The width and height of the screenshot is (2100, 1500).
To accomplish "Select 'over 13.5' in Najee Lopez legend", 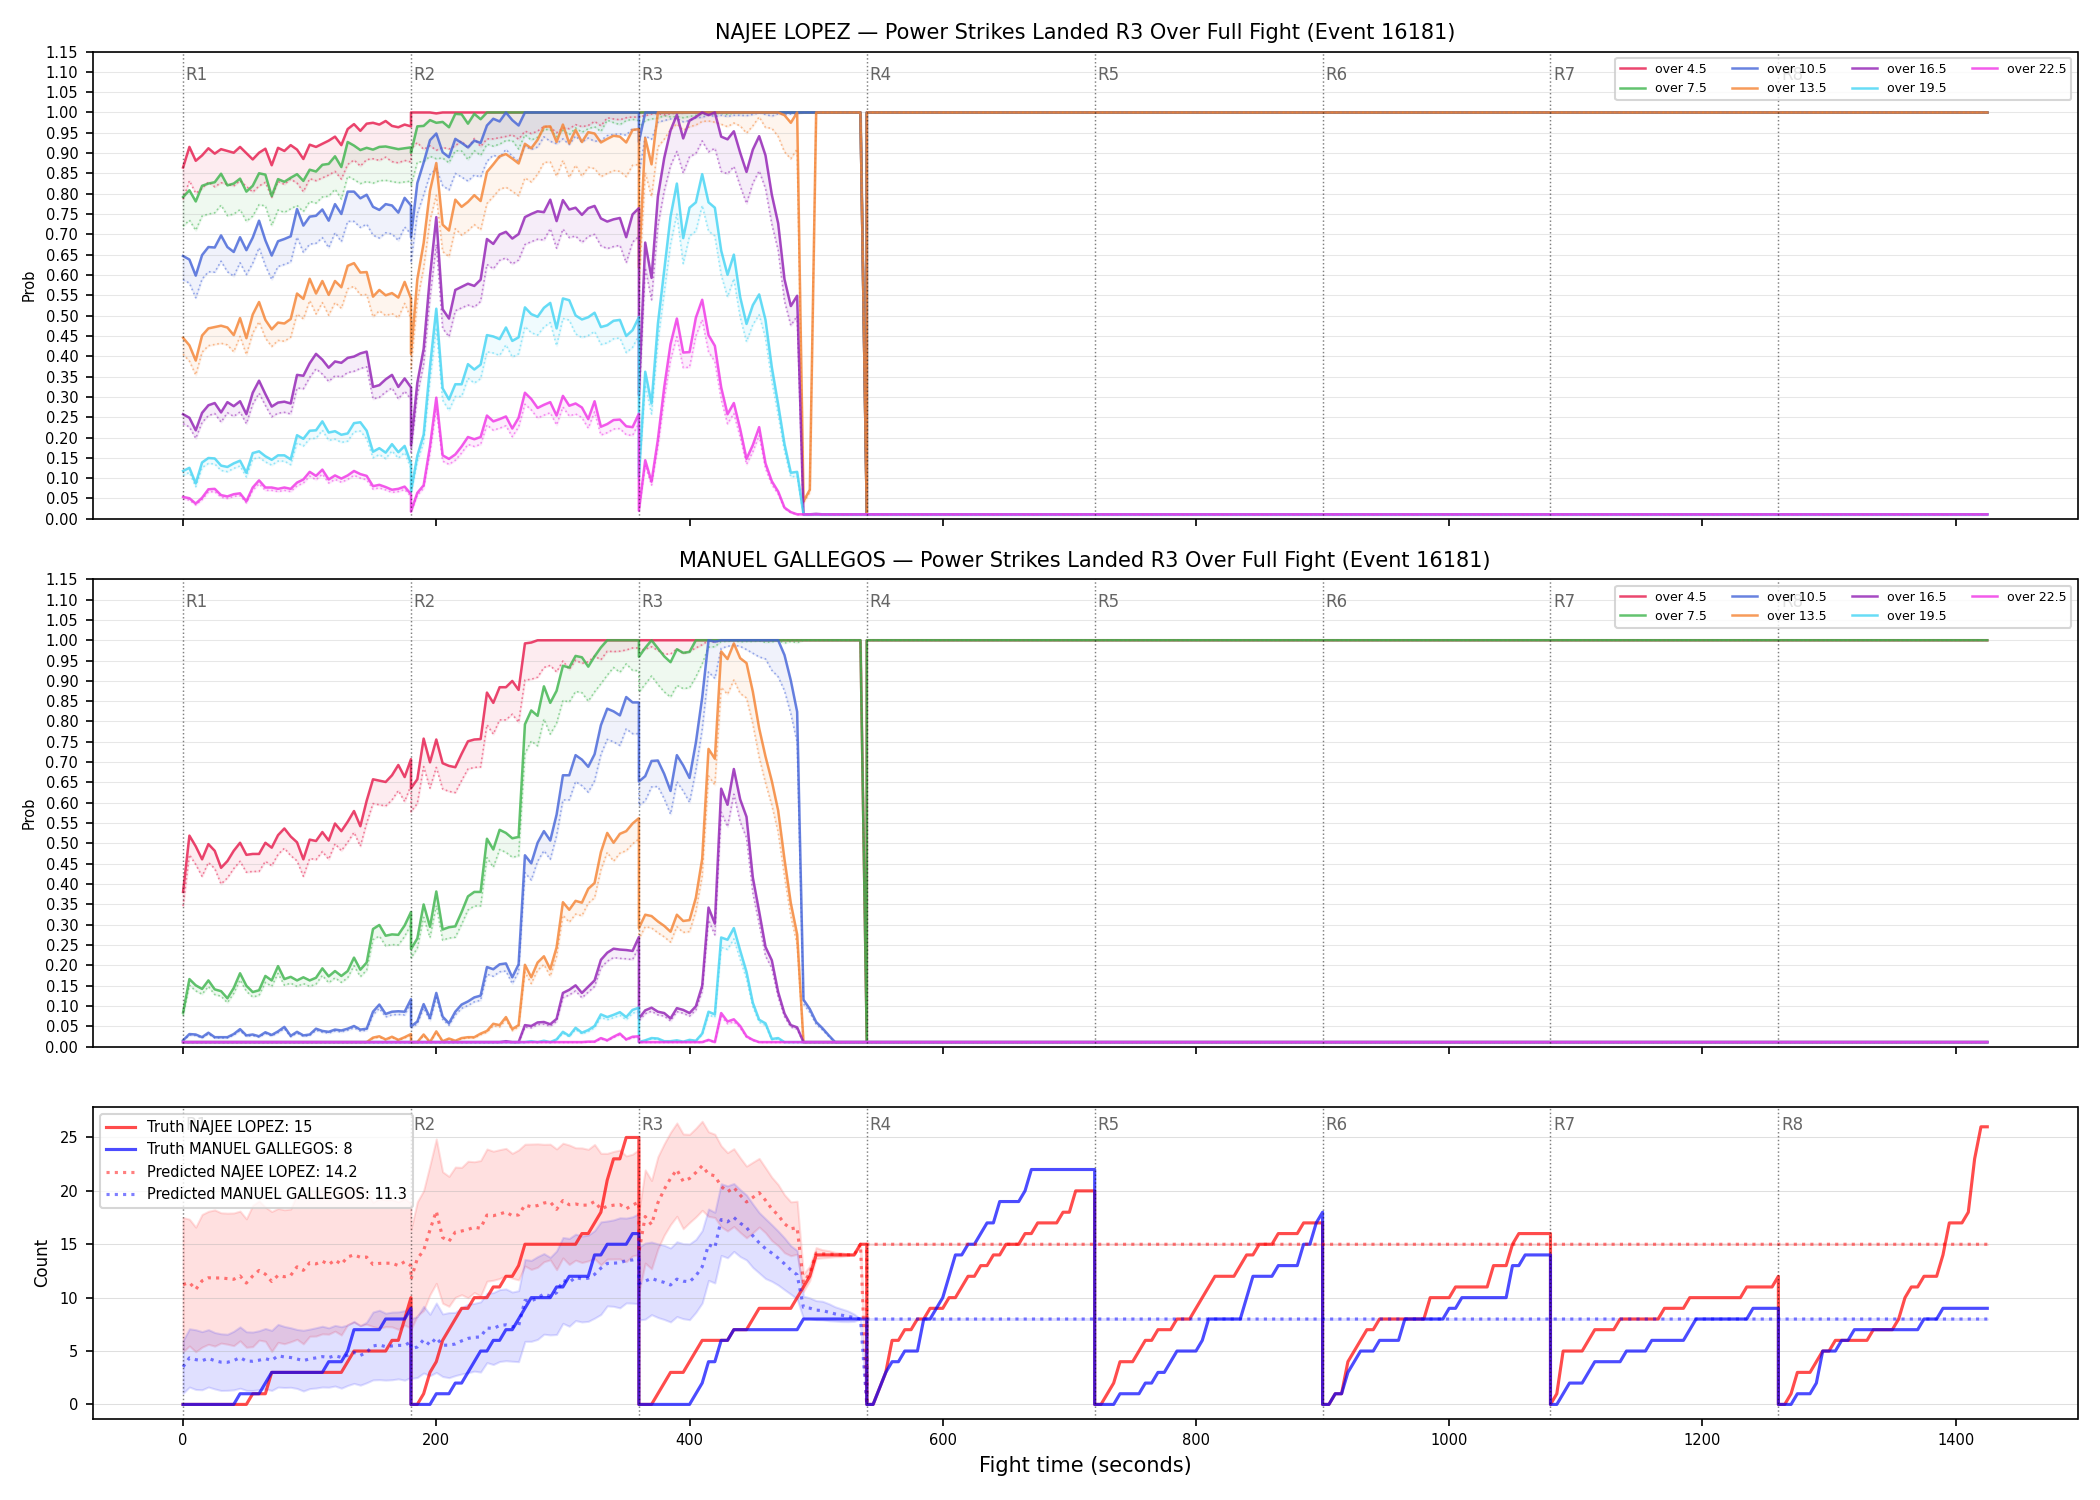I will [x=1779, y=88].
